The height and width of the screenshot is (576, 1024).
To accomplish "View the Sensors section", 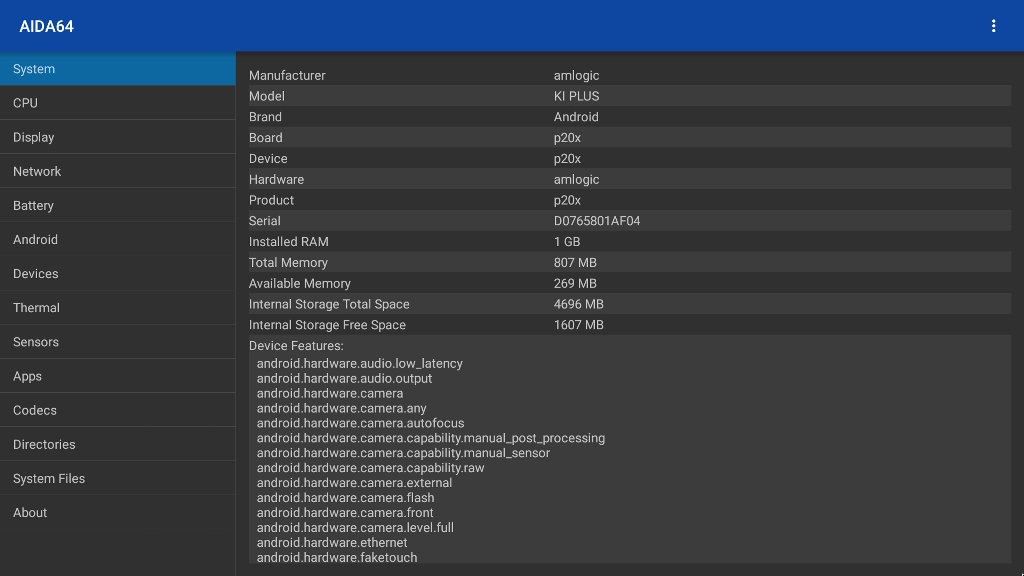I will click(x=118, y=342).
